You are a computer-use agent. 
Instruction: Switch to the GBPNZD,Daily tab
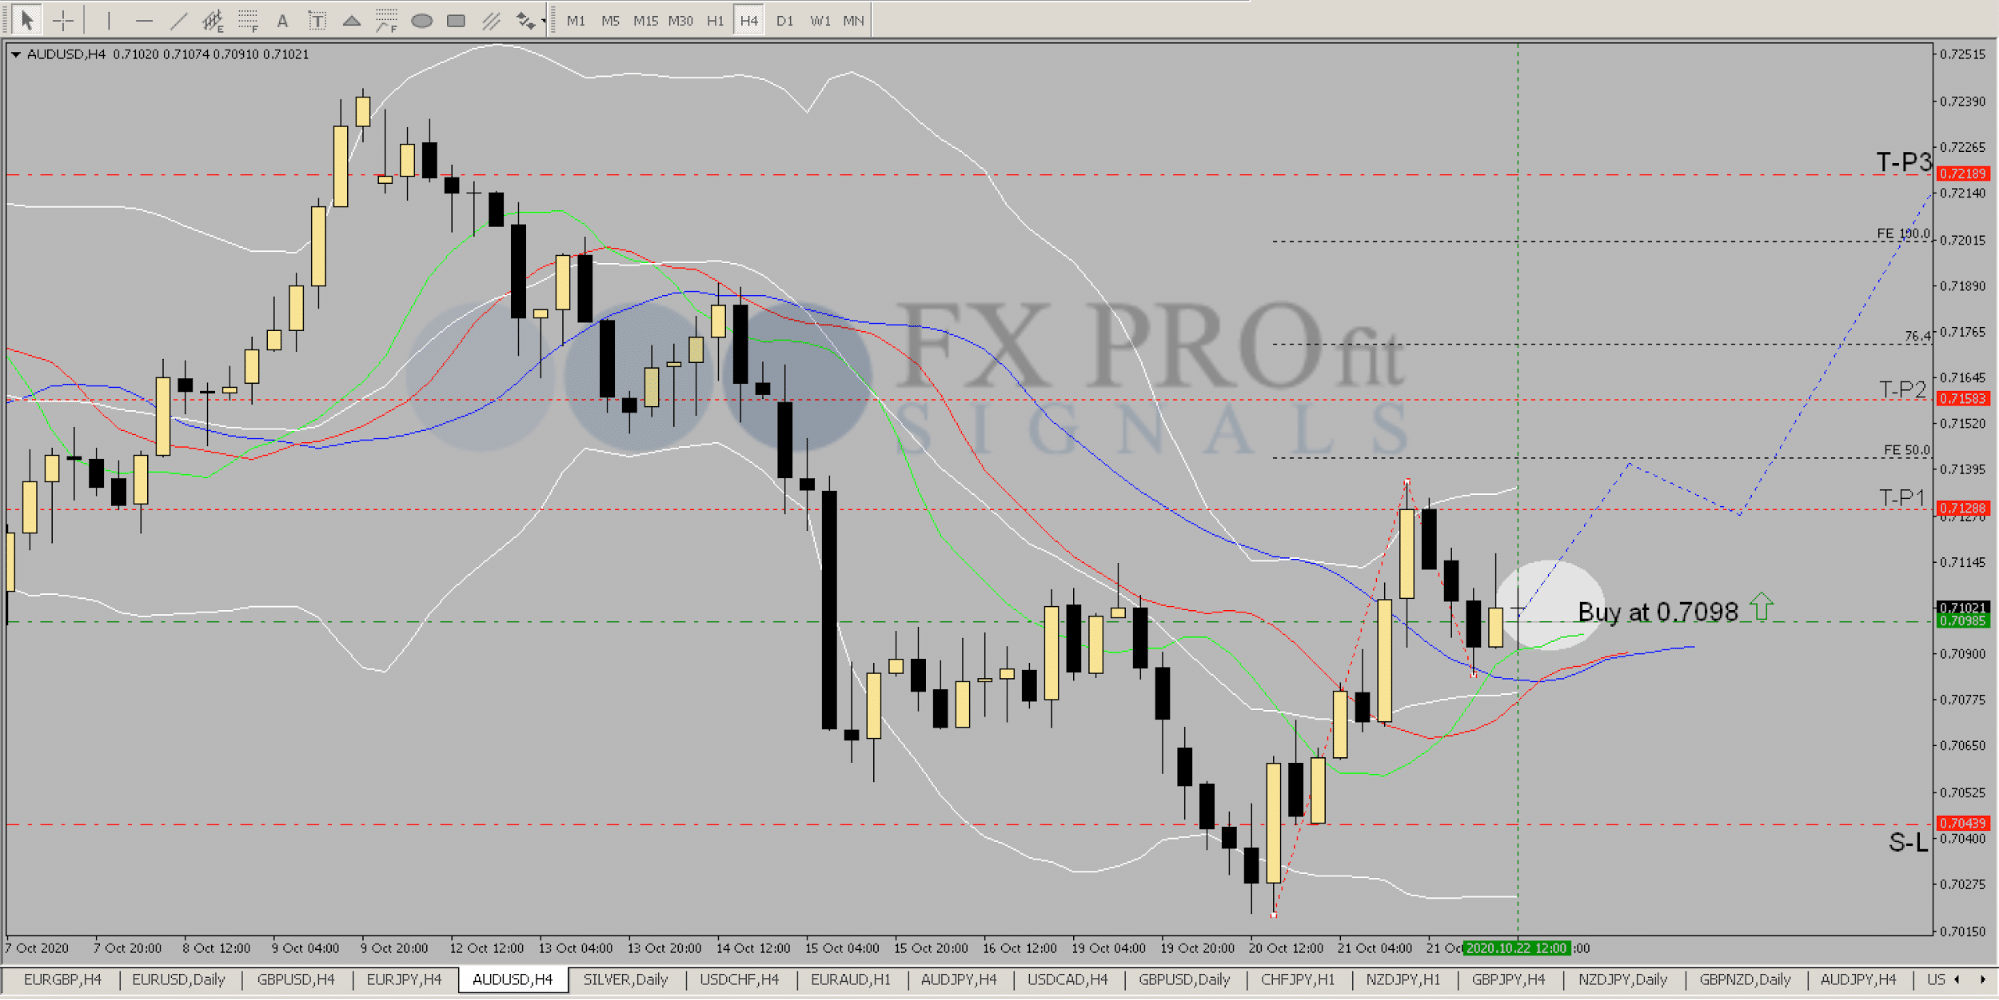point(1744,980)
